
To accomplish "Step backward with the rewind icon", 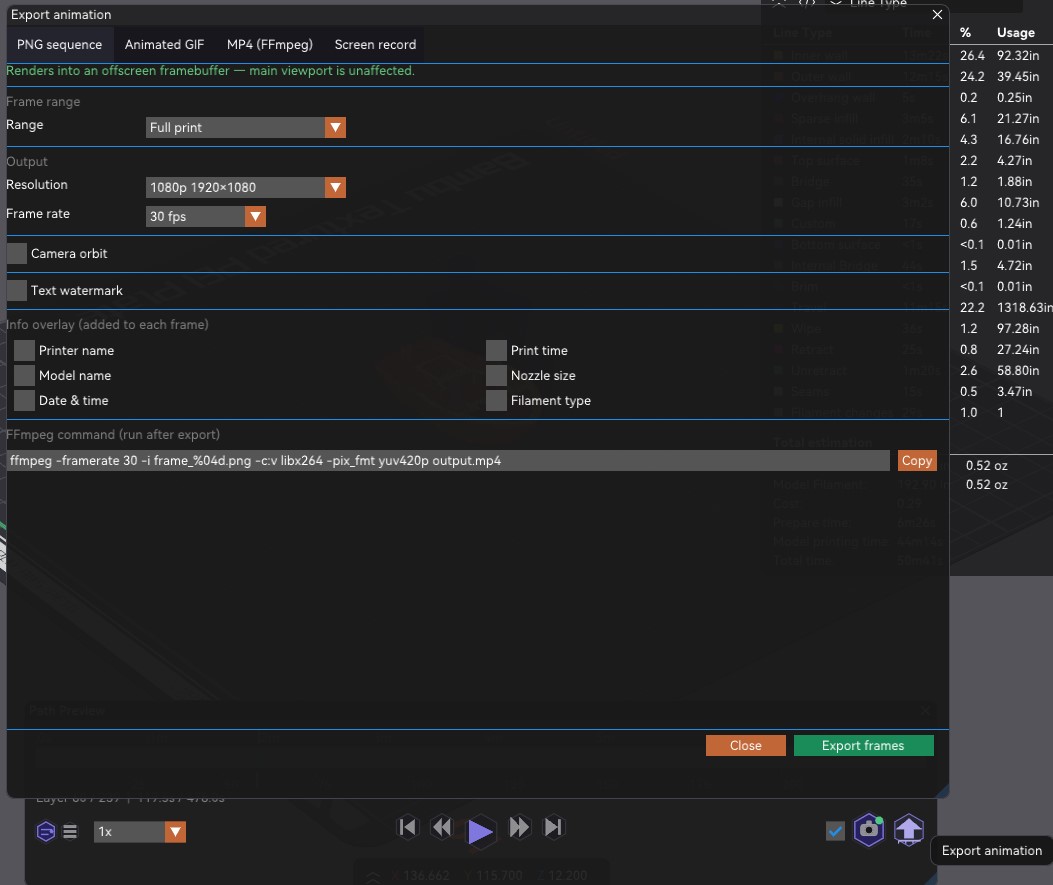I will pyautogui.click(x=442, y=827).
